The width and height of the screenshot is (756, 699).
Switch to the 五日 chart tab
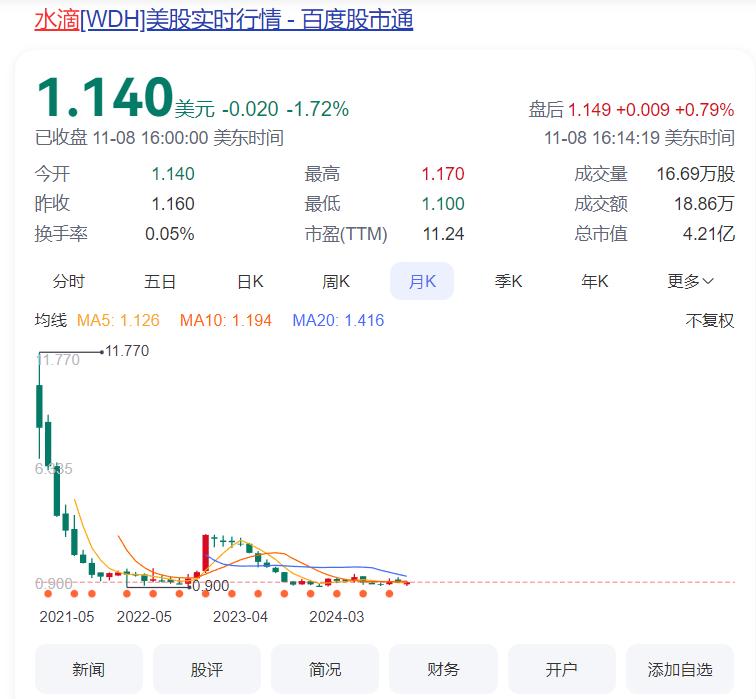pos(160,281)
